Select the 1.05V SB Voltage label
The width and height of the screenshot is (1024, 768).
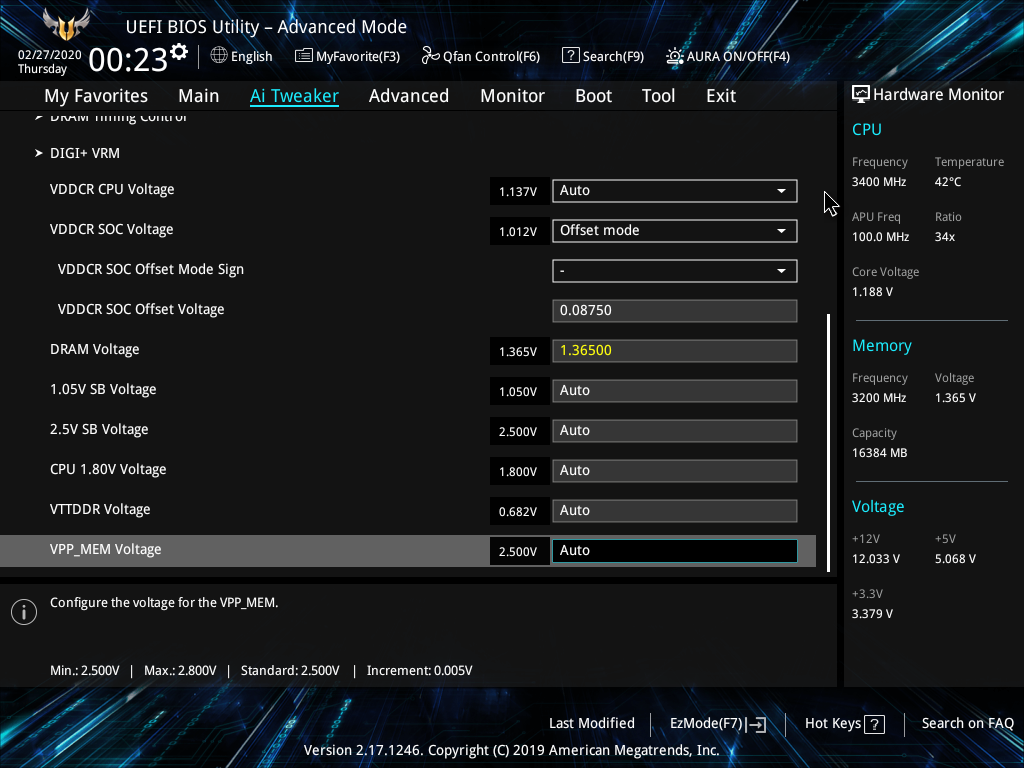click(103, 390)
